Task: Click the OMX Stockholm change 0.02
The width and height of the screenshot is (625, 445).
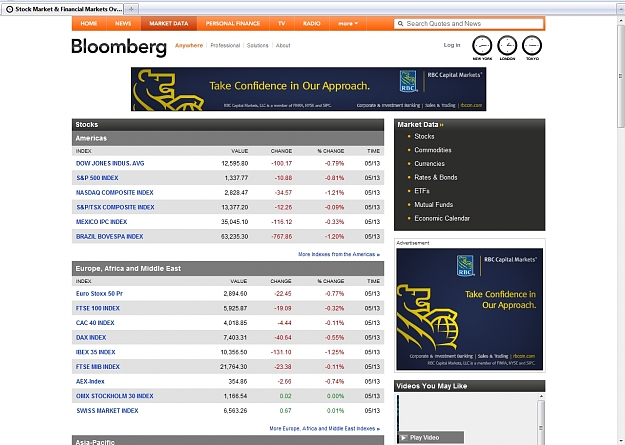Action: tap(285, 396)
